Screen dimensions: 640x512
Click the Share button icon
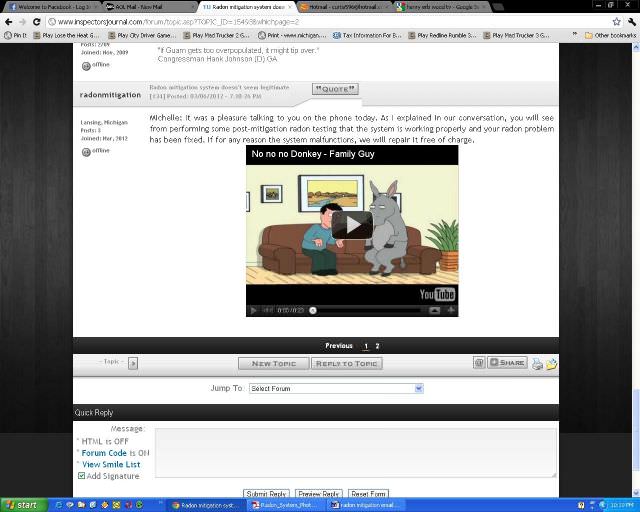(507, 363)
